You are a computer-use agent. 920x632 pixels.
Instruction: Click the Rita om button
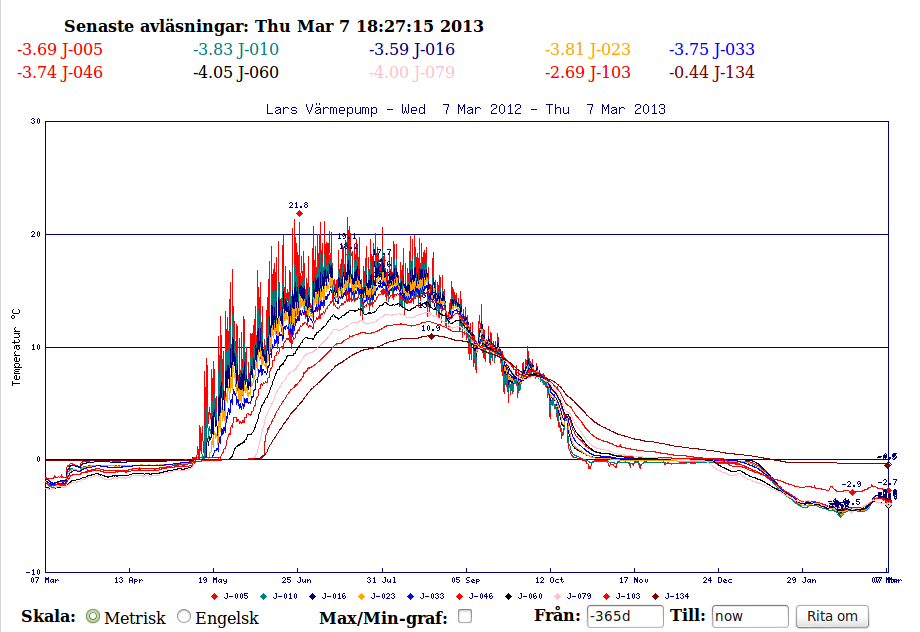[x=832, y=617]
